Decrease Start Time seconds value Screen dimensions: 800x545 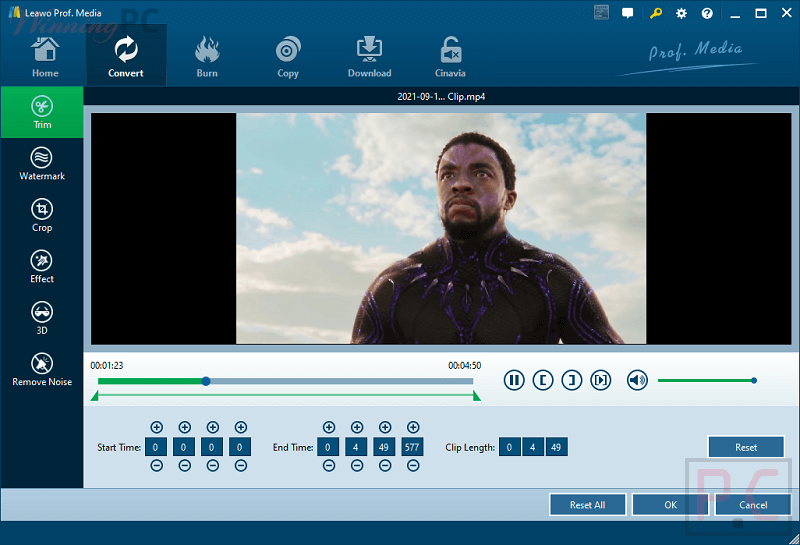click(x=213, y=465)
